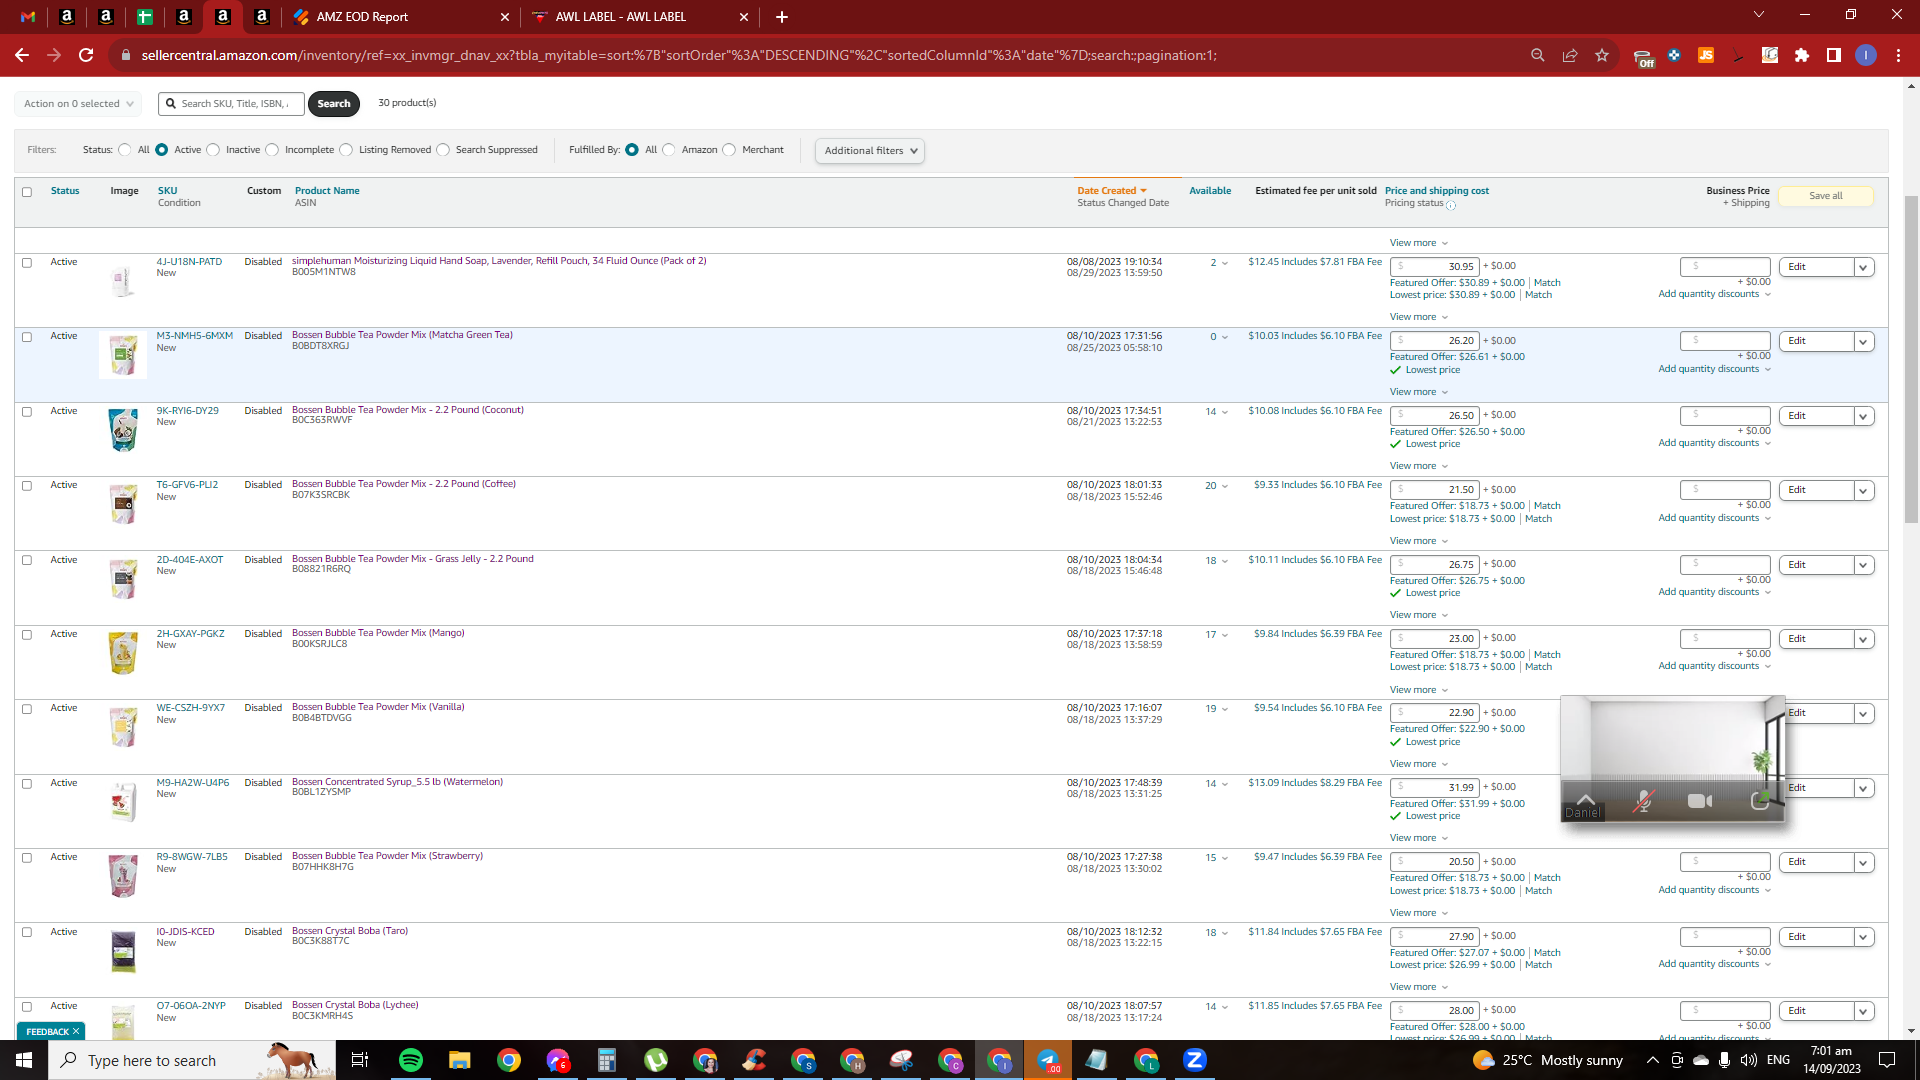Open SKU link M9-HA2W-U4P6
This screenshot has height=1080, width=1920.
193,783
